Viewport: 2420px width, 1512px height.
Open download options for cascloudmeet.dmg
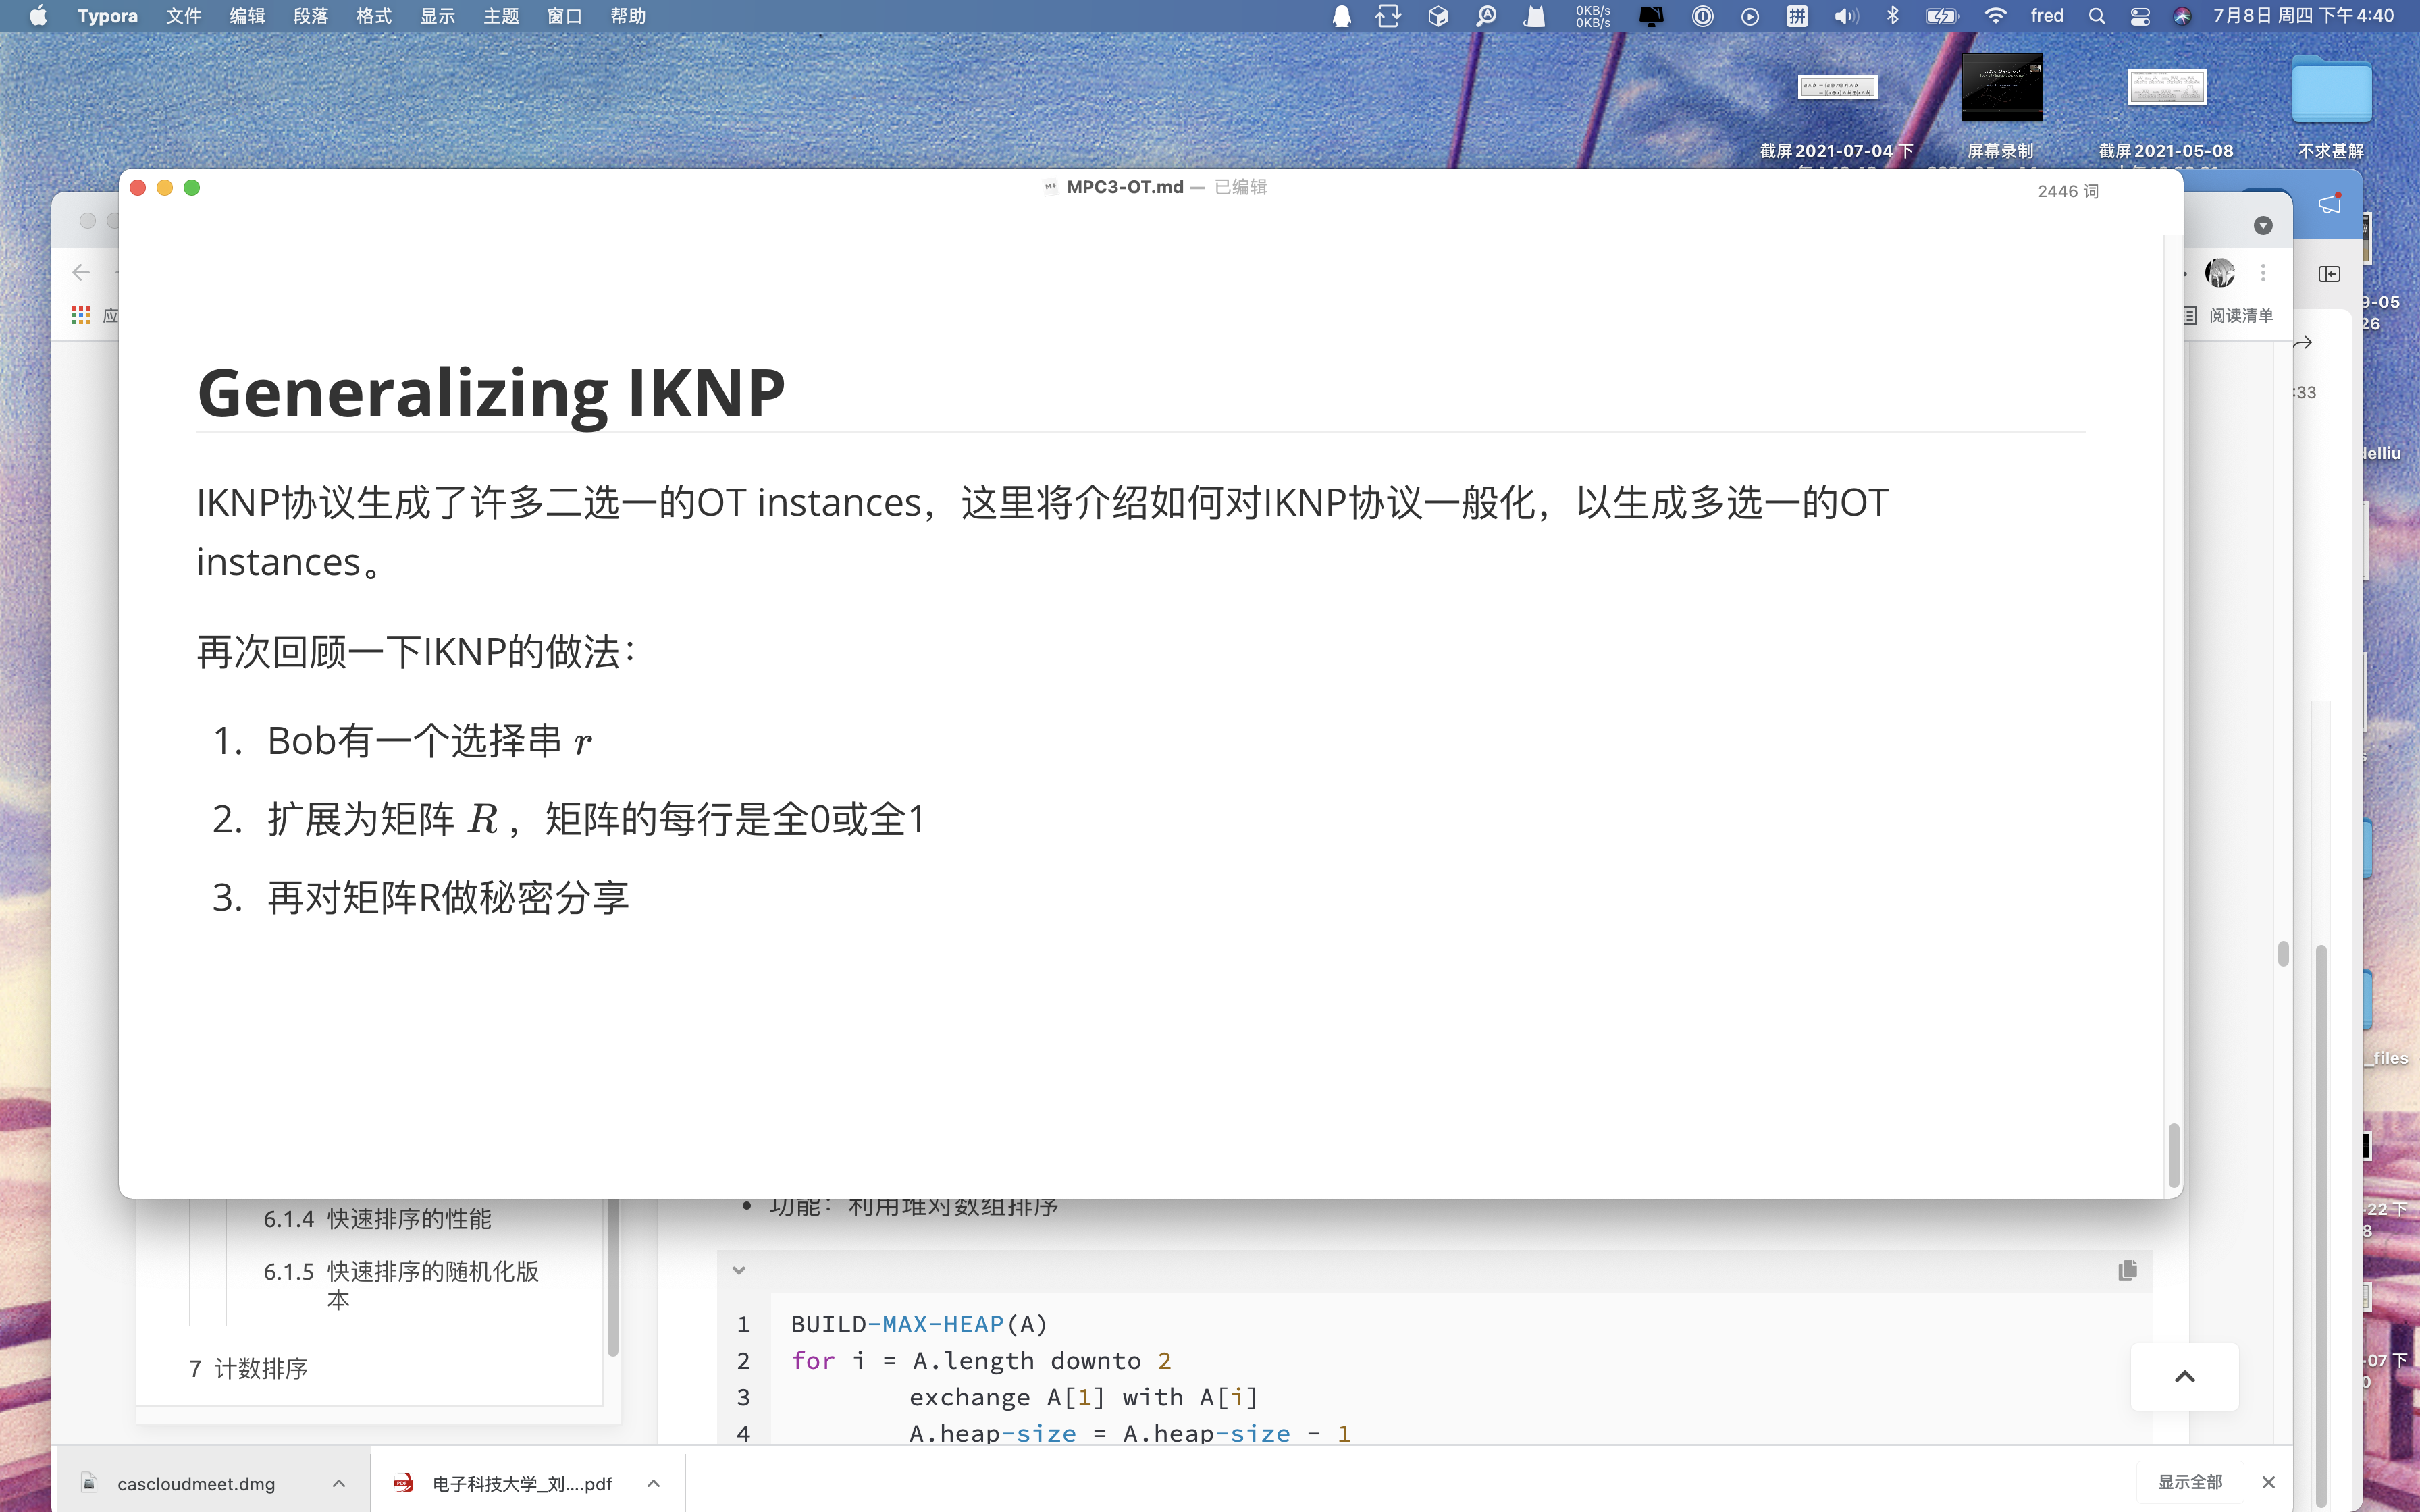[339, 1483]
